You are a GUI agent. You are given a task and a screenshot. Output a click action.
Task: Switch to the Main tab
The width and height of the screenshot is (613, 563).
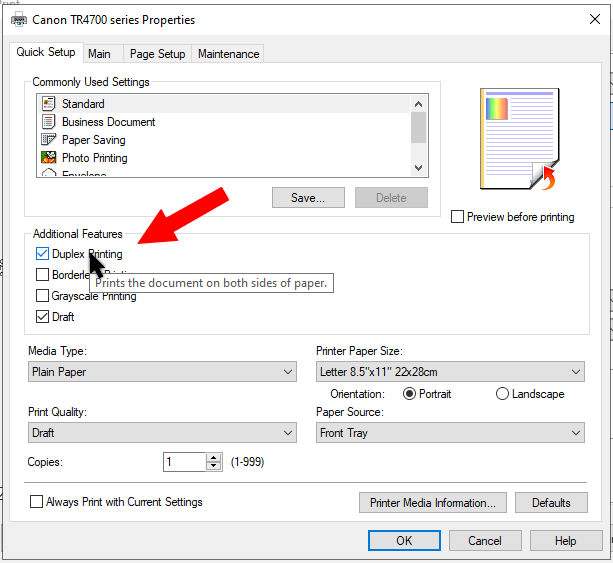(103, 54)
